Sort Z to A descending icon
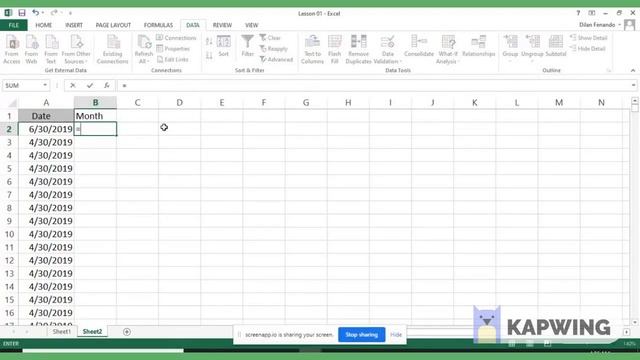The height and width of the screenshot is (360, 640). [209, 55]
